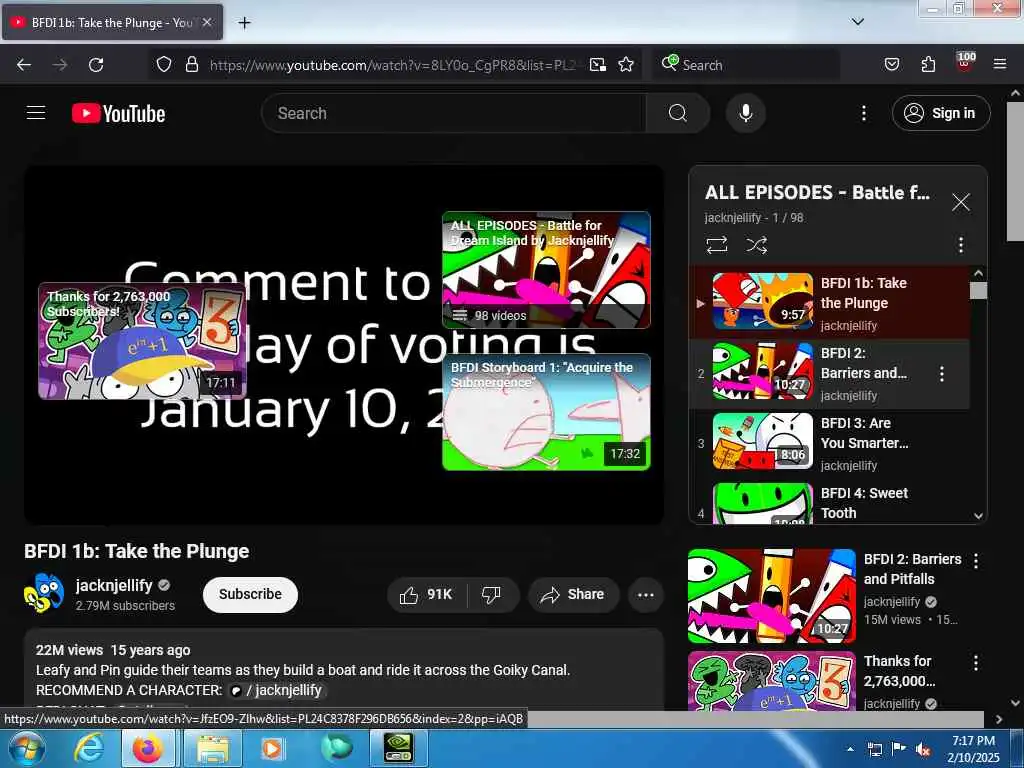The image size is (1024, 768).
Task: Open the recommended BFDI 2: Barriers and Pitfalls thumbnail
Action: 771,596
